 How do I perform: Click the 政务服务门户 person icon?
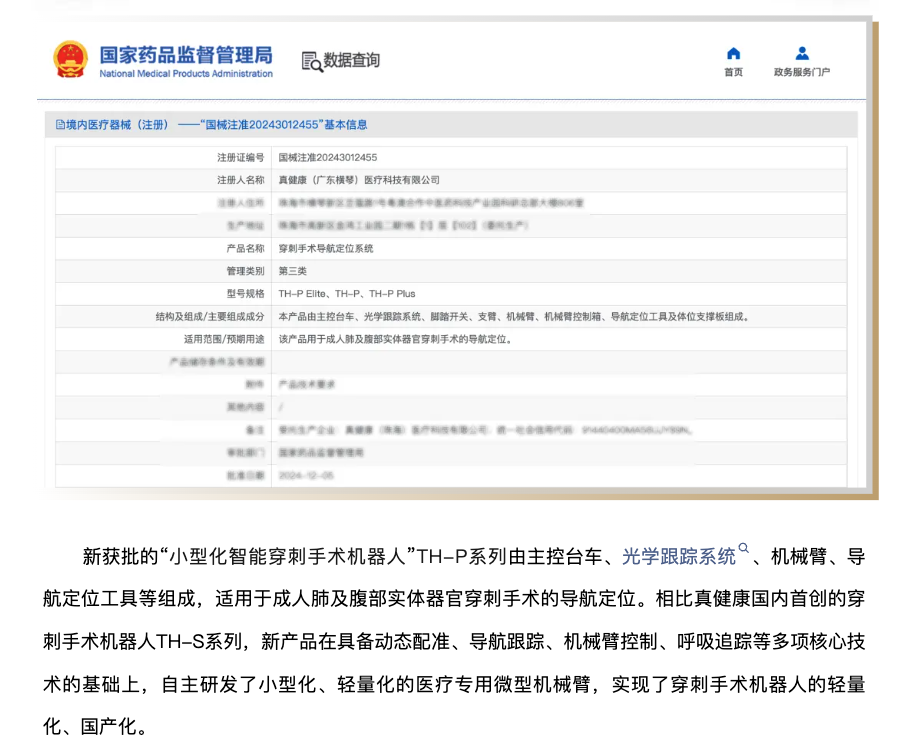point(801,53)
